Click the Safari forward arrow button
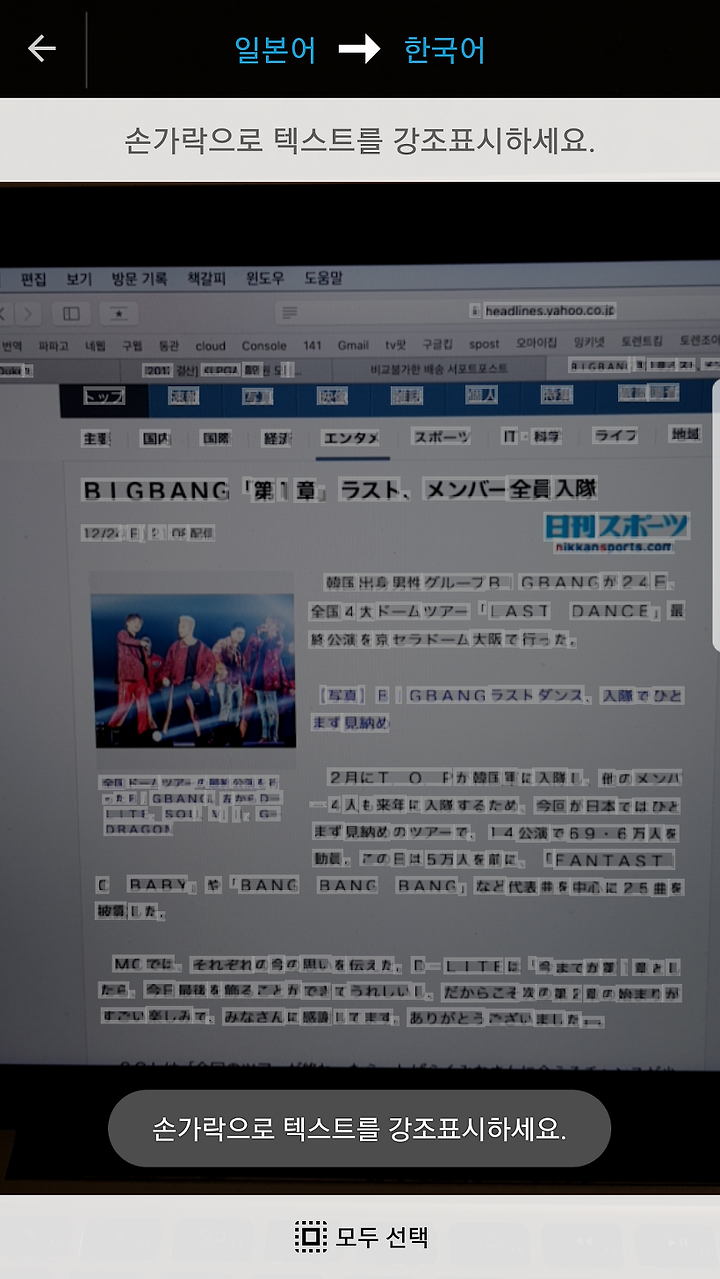Image resolution: width=720 pixels, height=1279 pixels. 27,314
